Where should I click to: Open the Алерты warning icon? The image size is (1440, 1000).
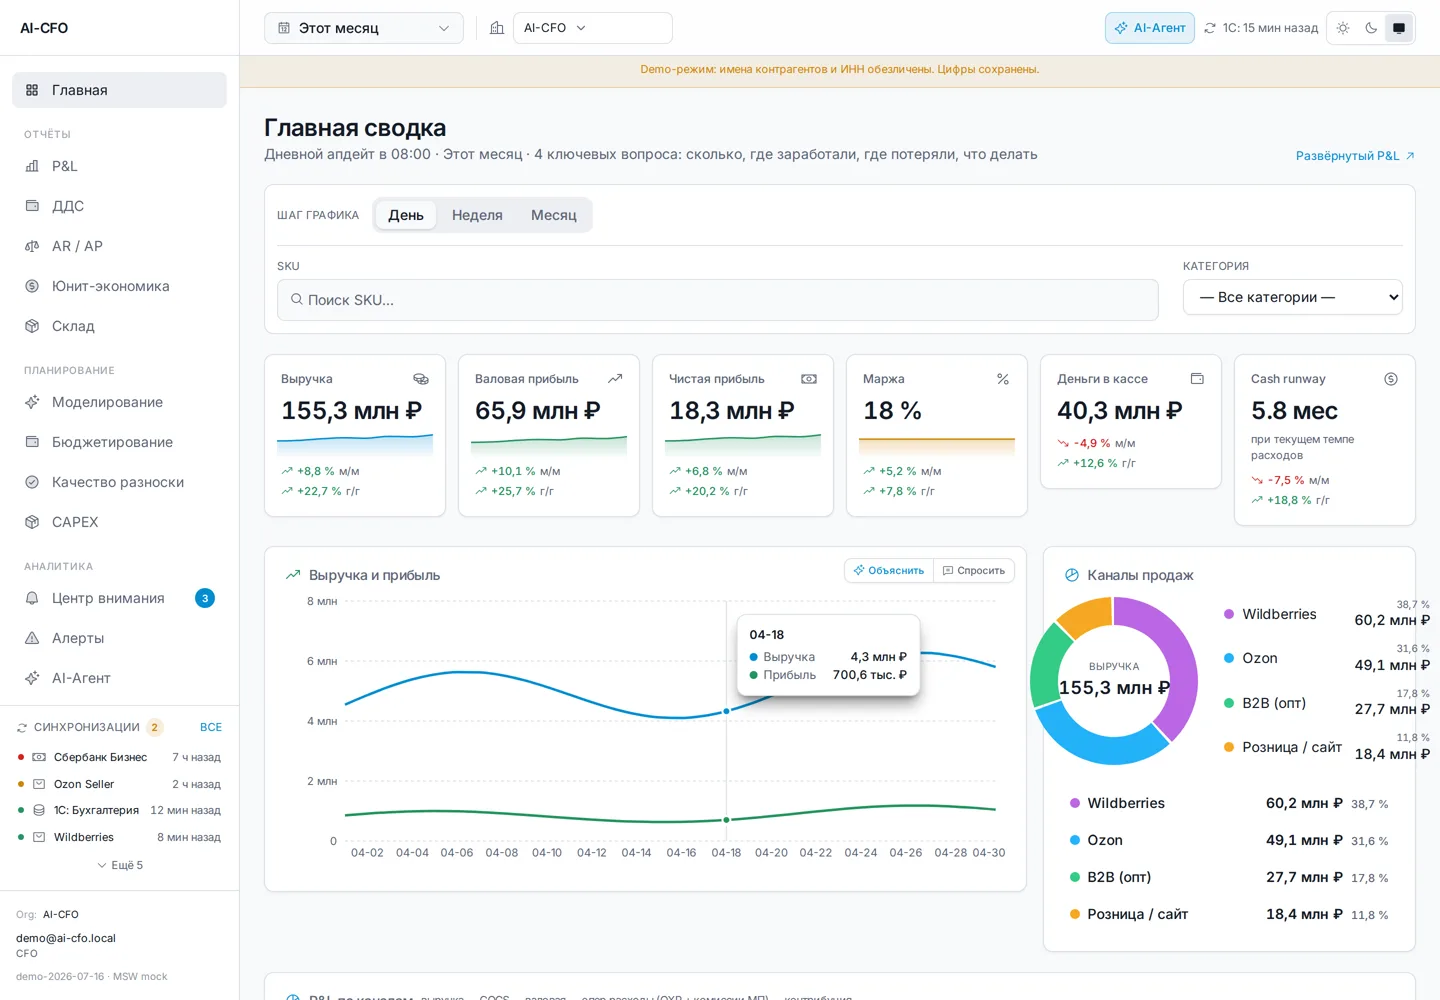32,638
